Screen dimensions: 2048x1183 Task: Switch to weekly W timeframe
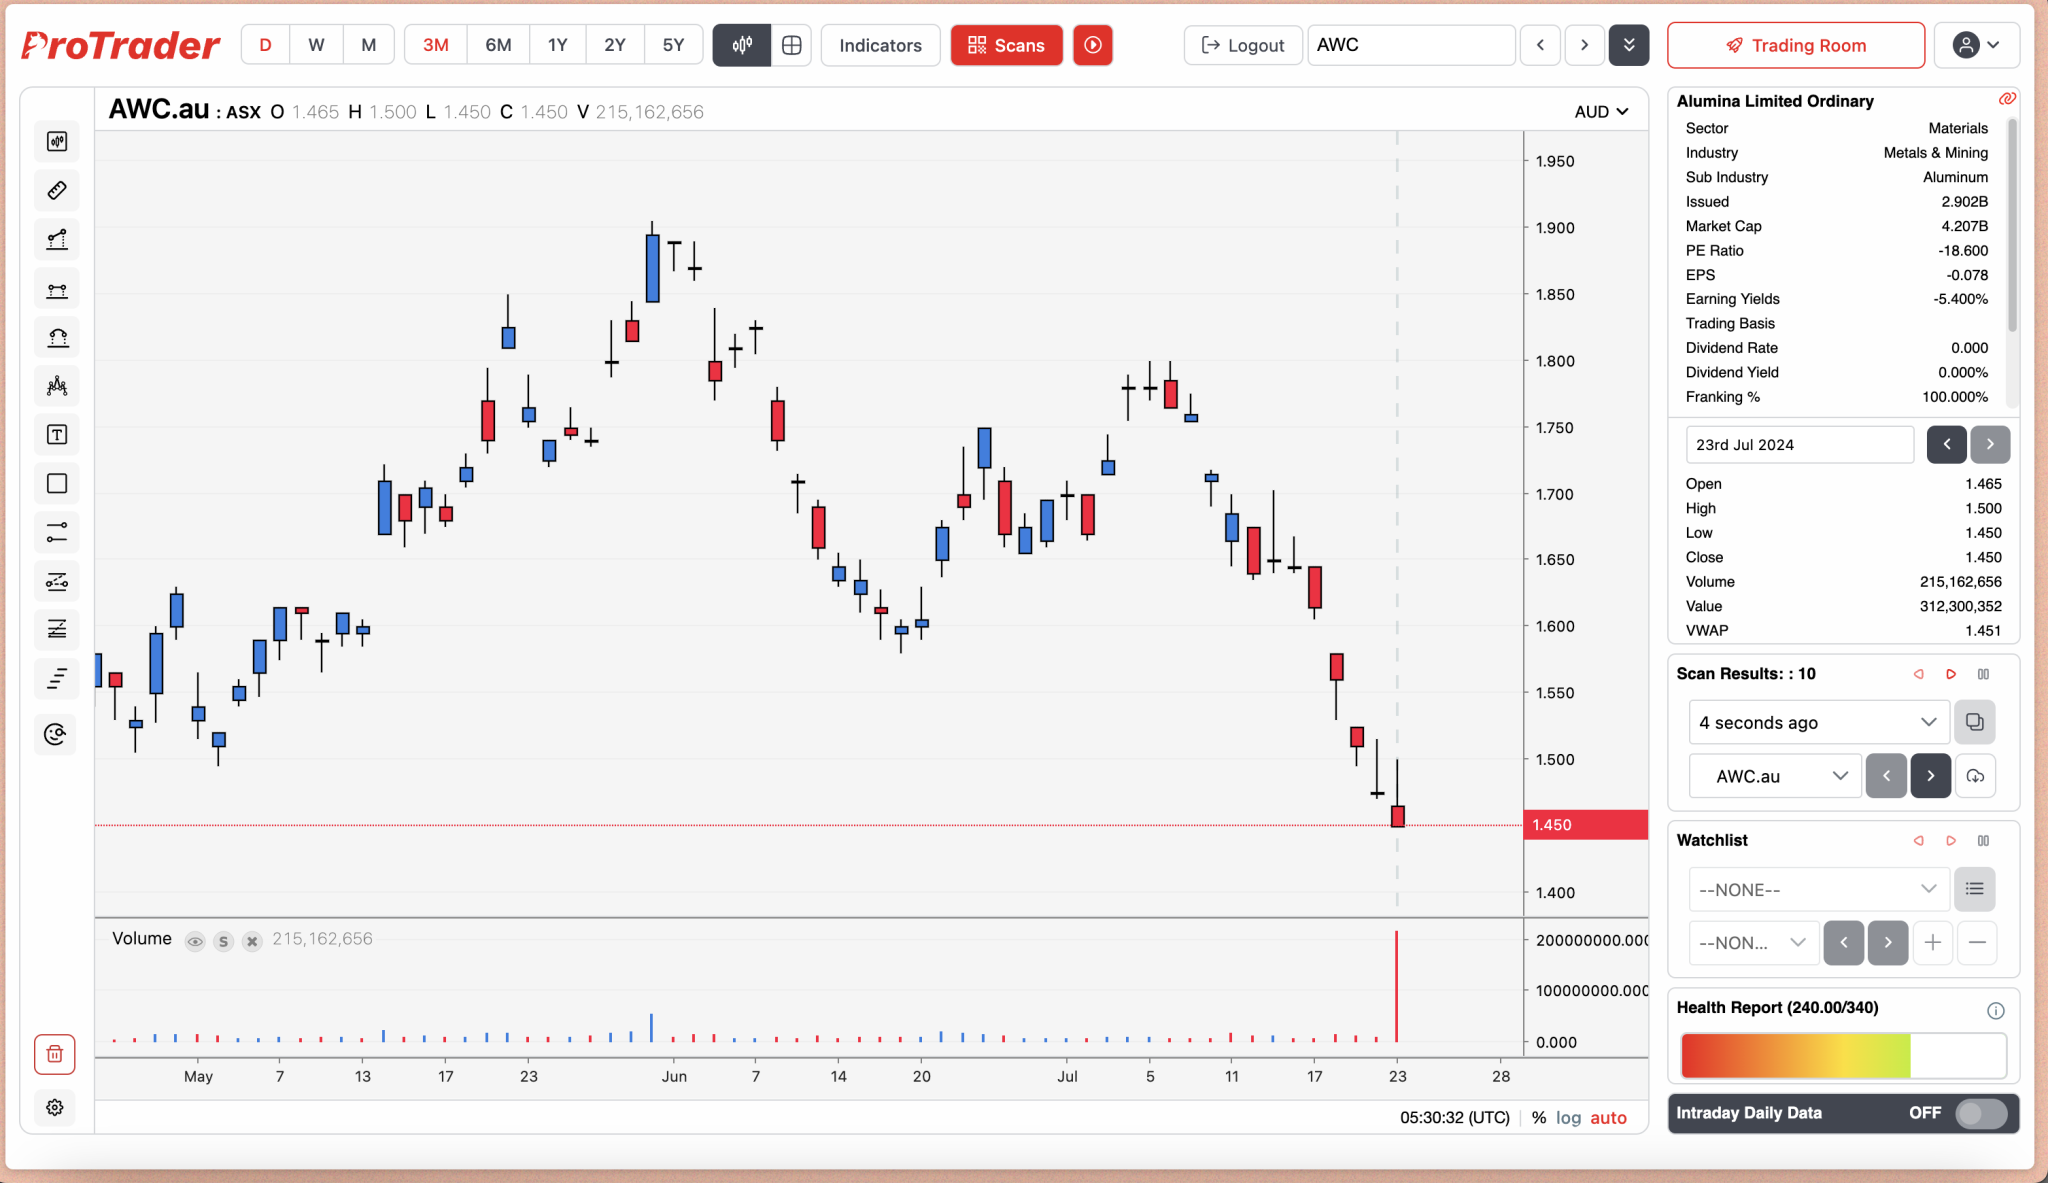(x=316, y=45)
